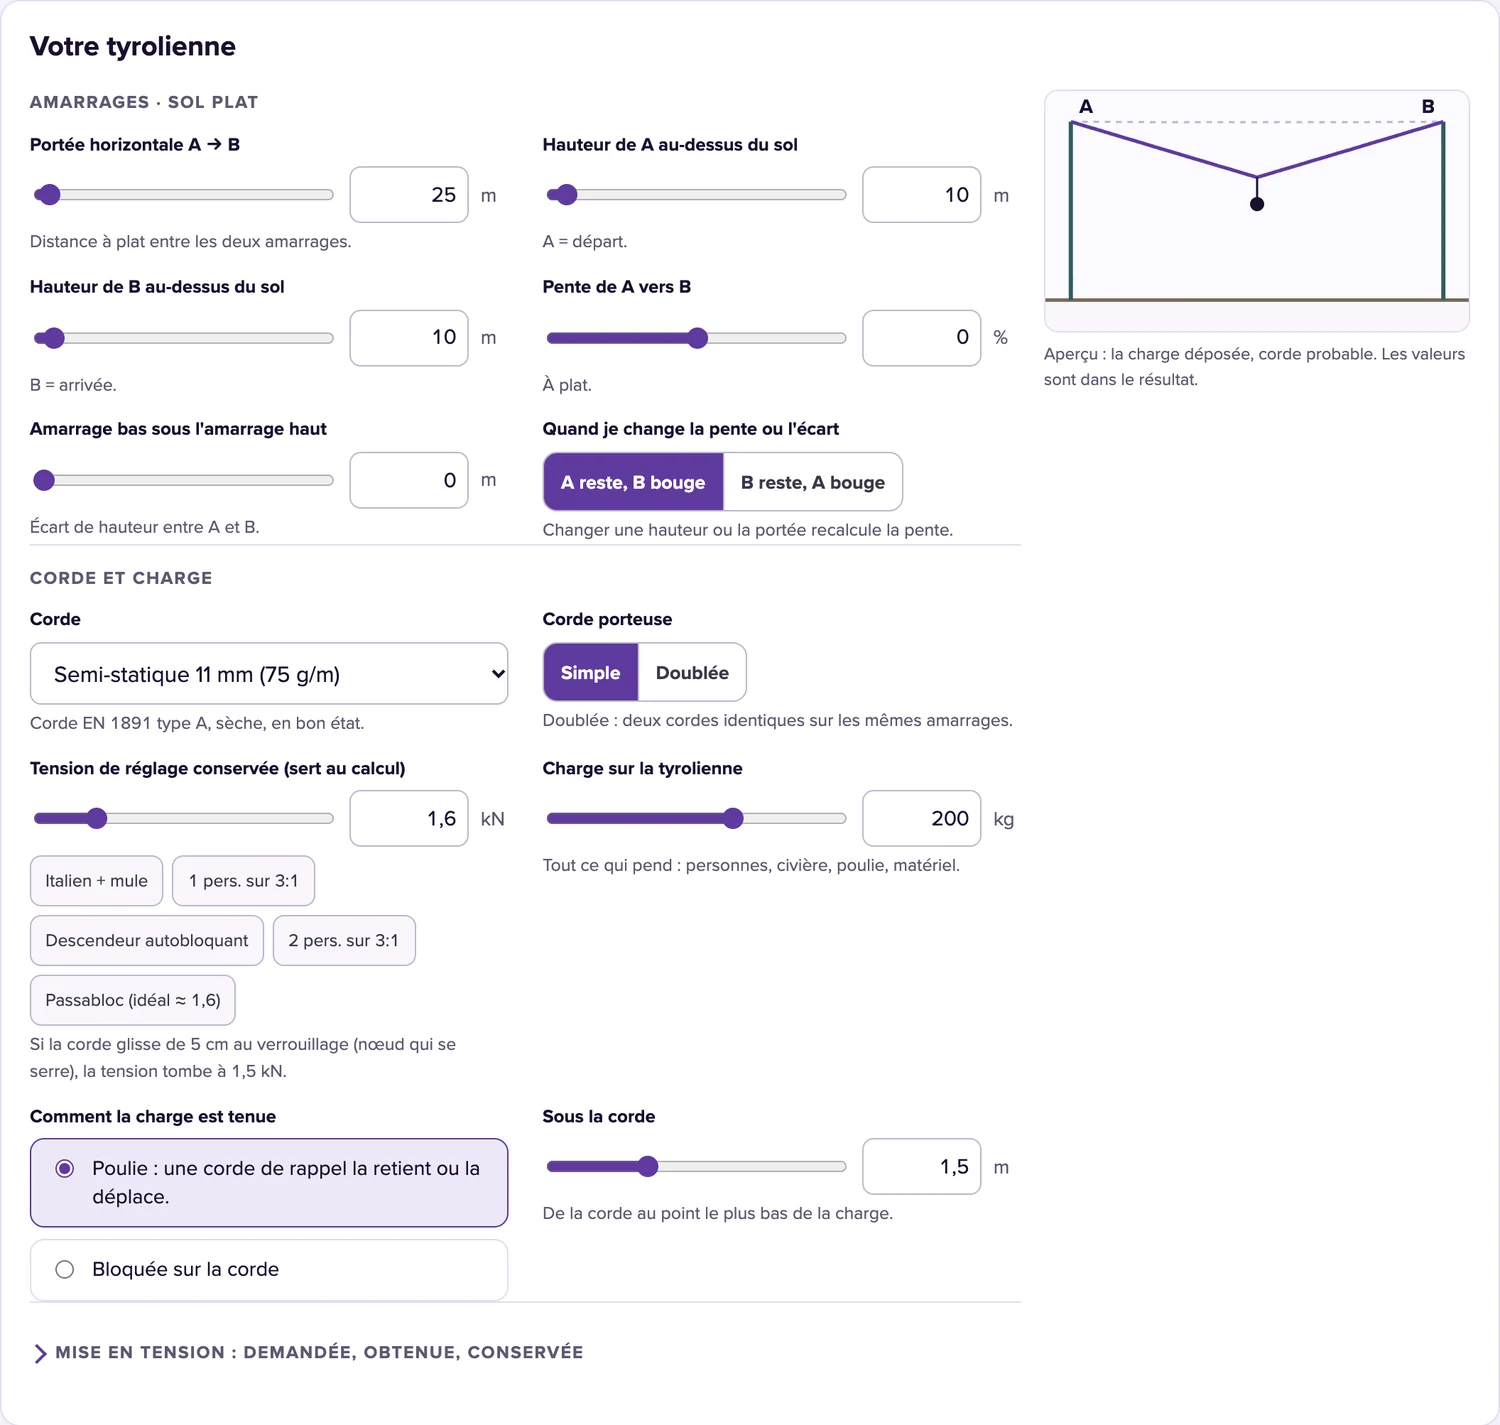Apply the "Italien + mule" tension preset
This screenshot has width=1500, height=1425.
pyautogui.click(x=96, y=881)
